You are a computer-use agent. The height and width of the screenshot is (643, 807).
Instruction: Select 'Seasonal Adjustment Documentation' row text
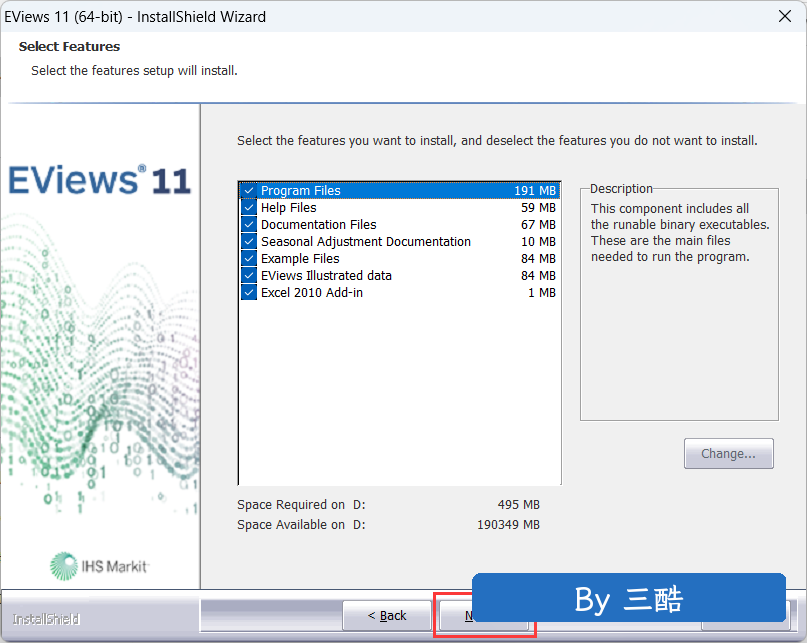[x=366, y=241]
